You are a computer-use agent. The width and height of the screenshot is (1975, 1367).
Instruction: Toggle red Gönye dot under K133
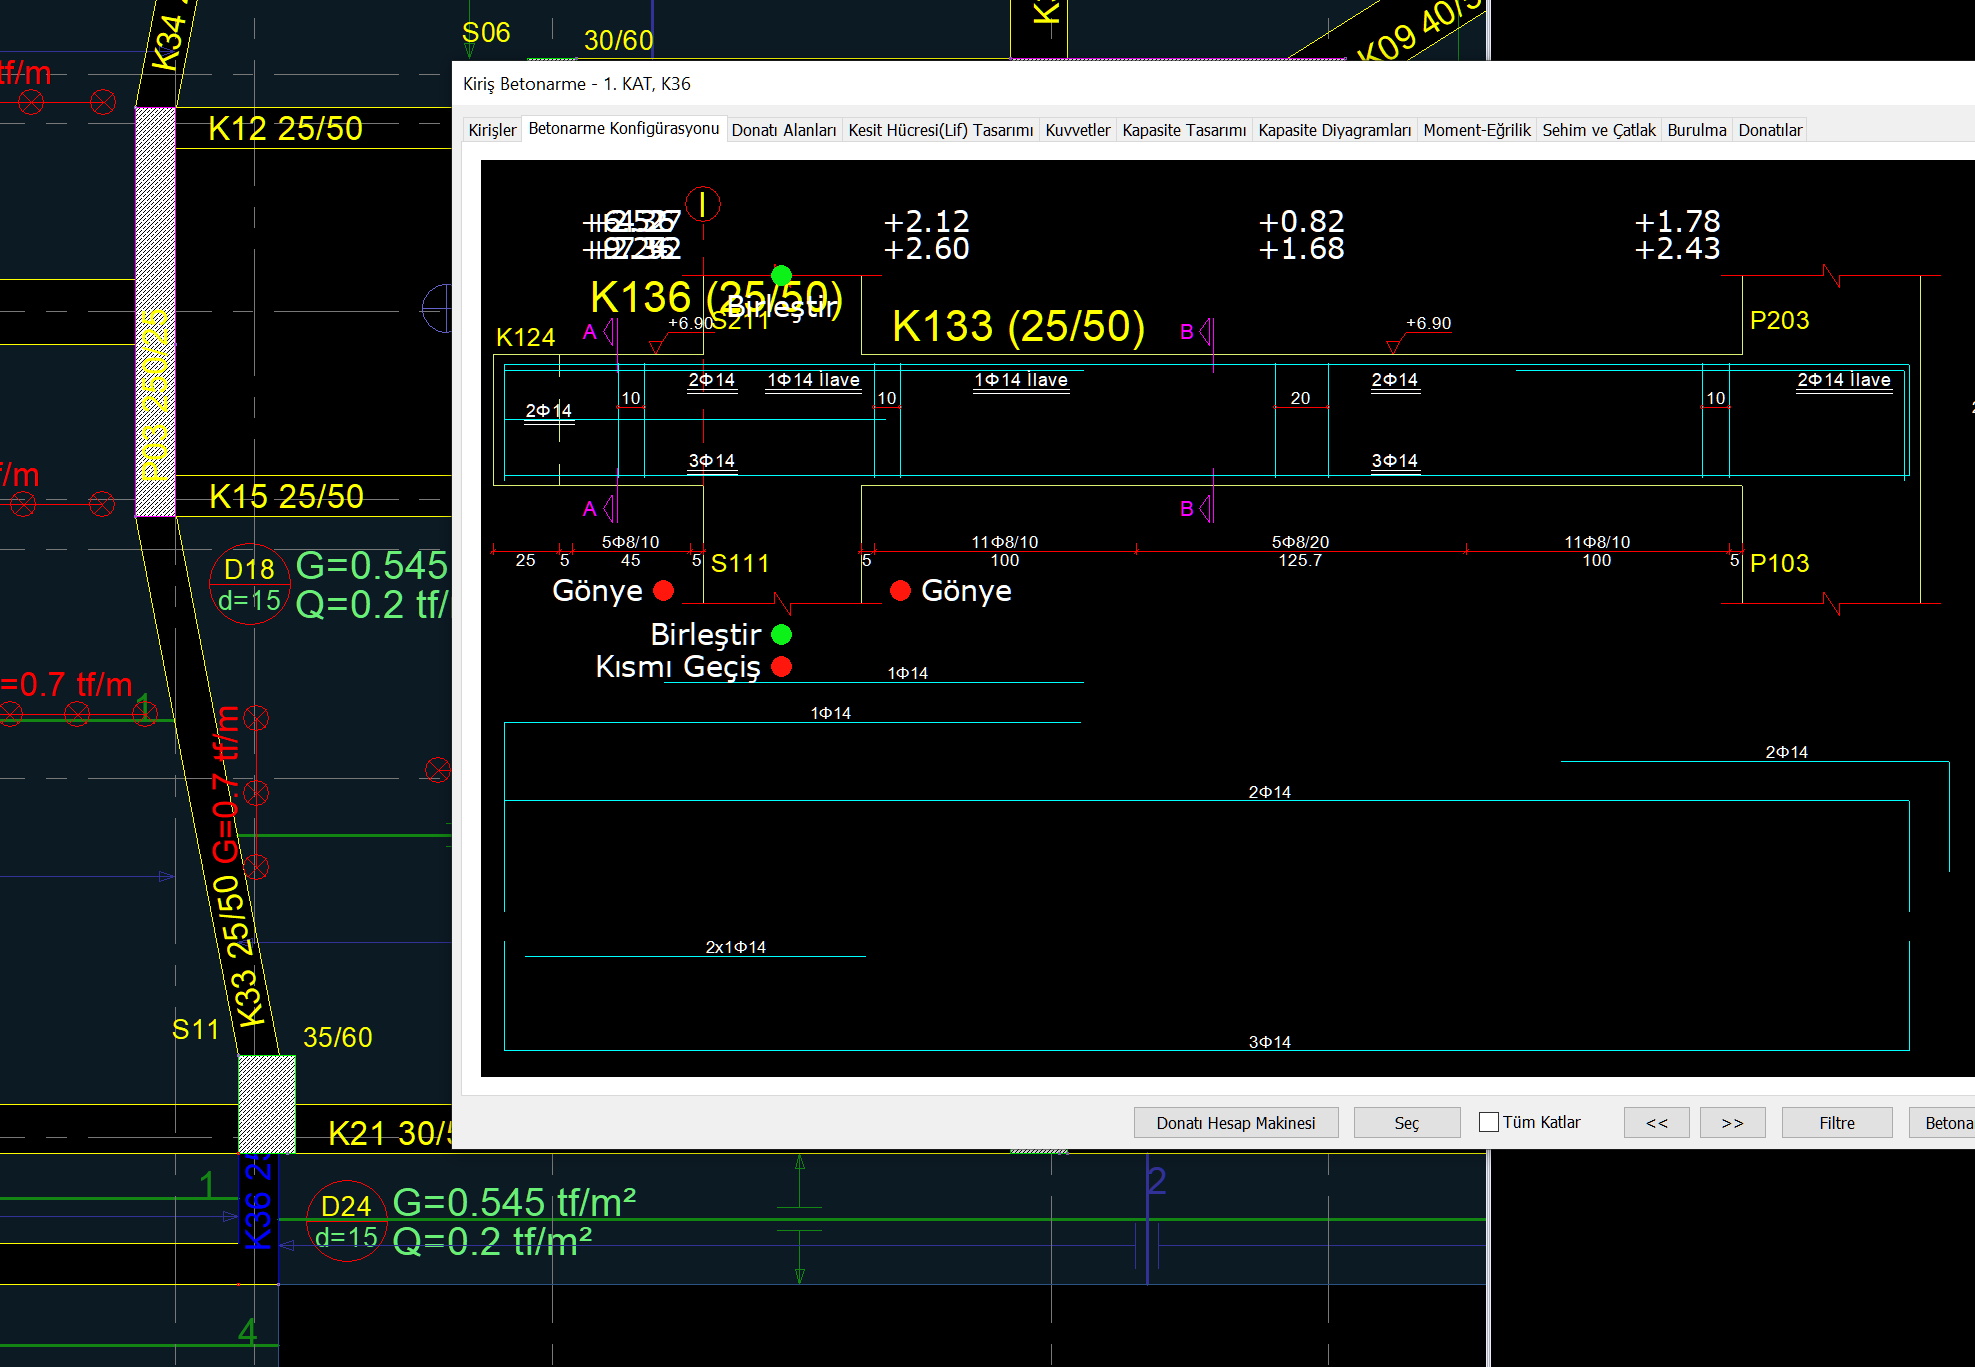tap(900, 591)
